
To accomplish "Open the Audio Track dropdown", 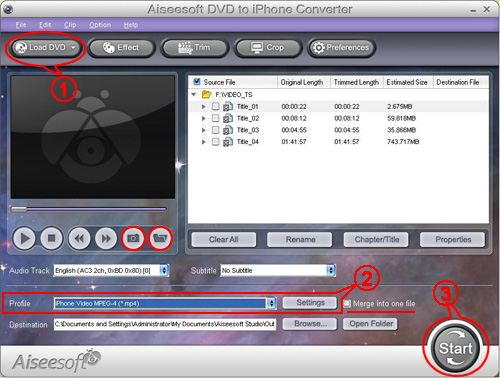I will [x=164, y=270].
